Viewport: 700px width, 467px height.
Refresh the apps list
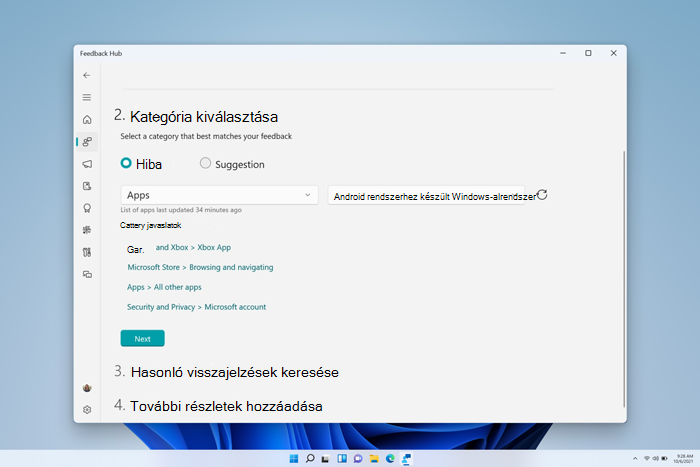pyautogui.click(x=542, y=195)
